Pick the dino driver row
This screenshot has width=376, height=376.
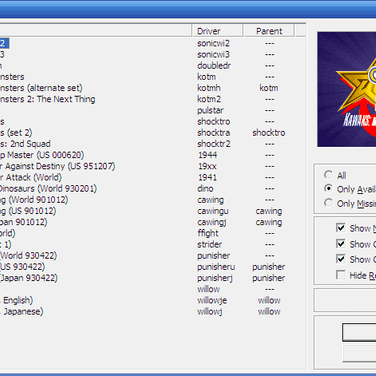[205, 189]
